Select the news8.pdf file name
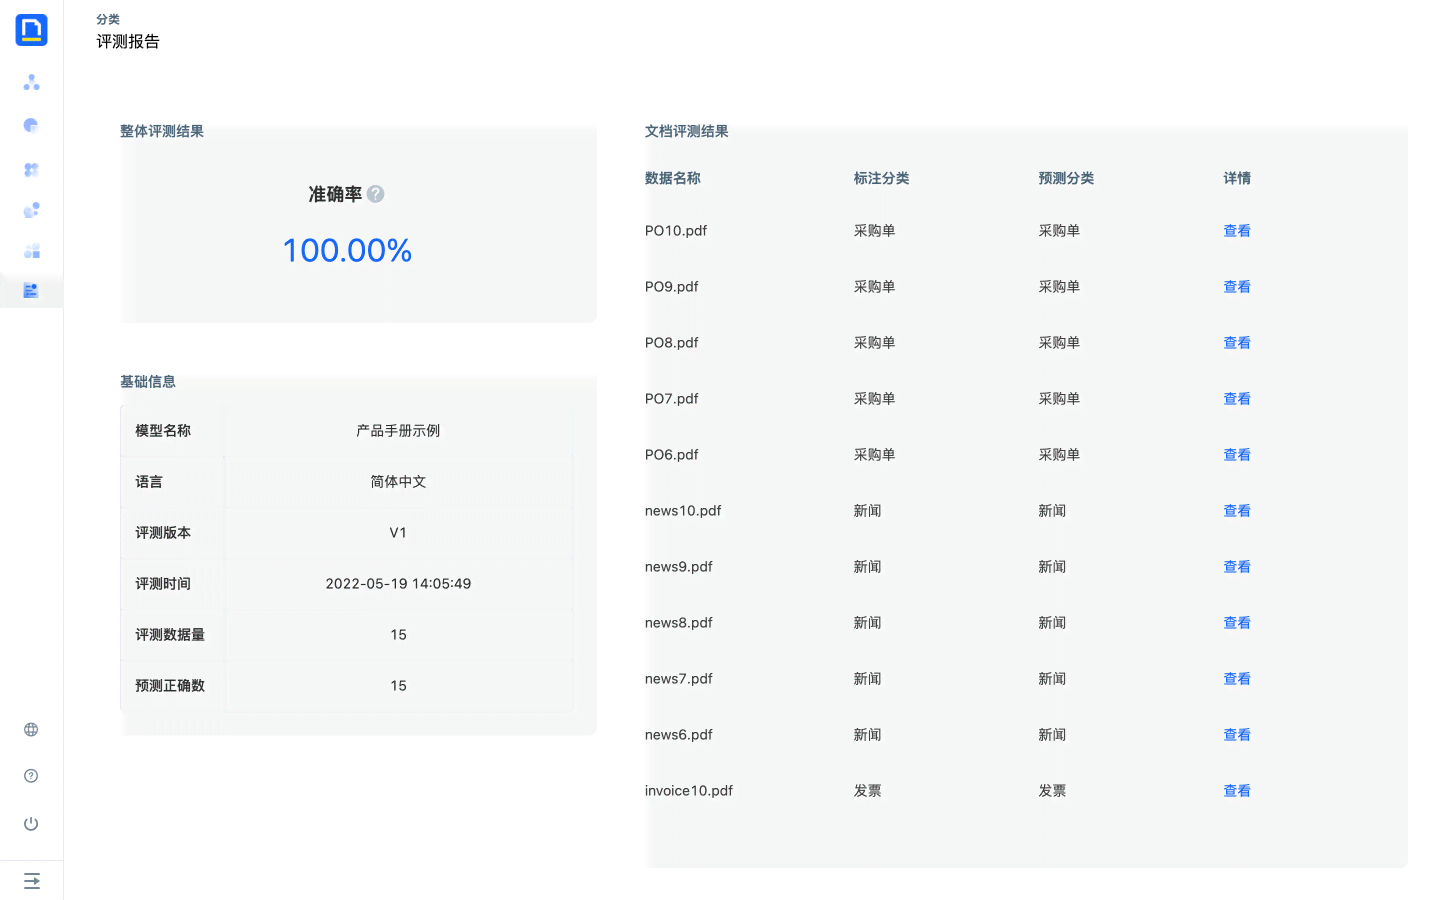 [679, 623]
